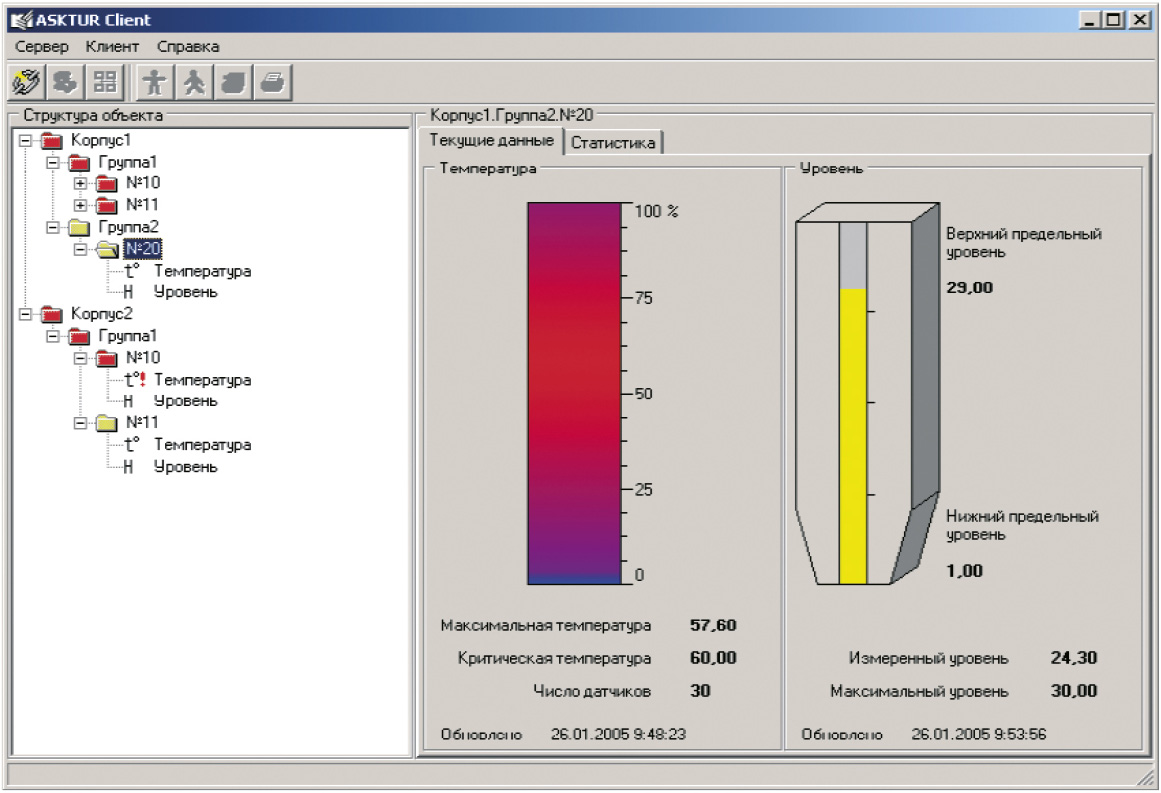Click the yellow folder icon beside Группа2
The height and width of the screenshot is (793, 1161).
[79, 227]
